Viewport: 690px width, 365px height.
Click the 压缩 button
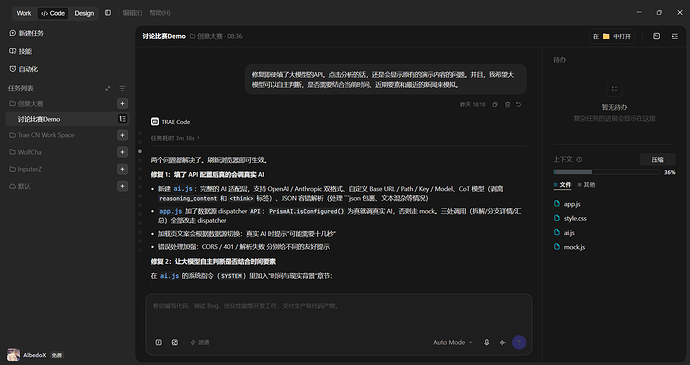click(x=657, y=159)
